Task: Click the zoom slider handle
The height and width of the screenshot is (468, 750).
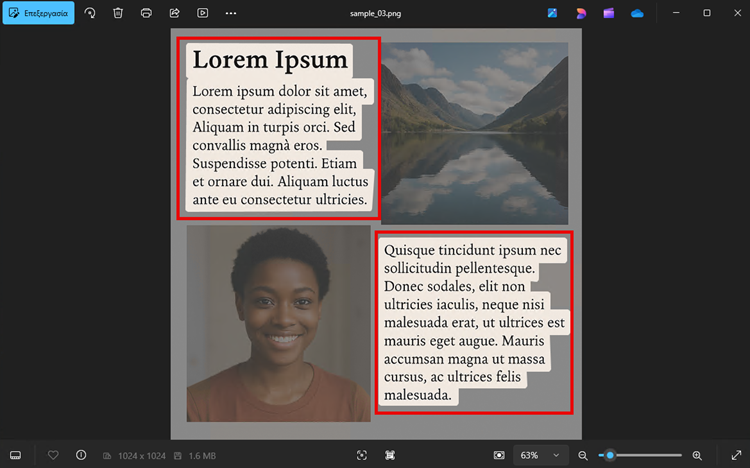Action: point(610,455)
